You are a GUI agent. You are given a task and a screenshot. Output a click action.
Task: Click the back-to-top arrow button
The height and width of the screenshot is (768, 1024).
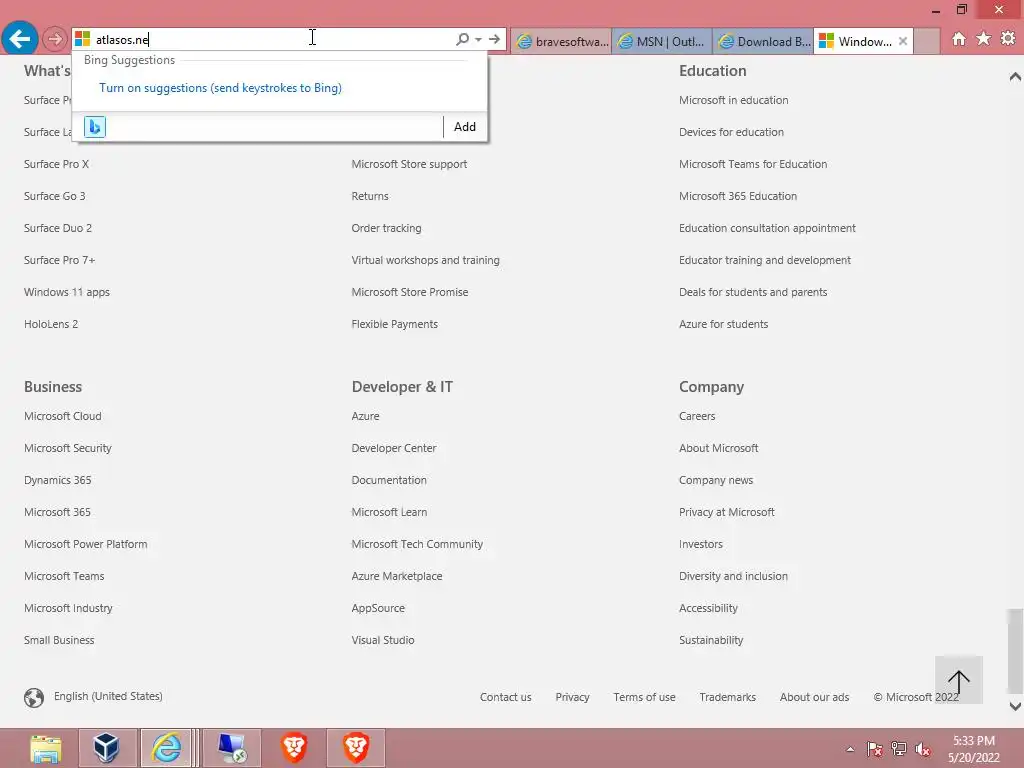pos(959,680)
